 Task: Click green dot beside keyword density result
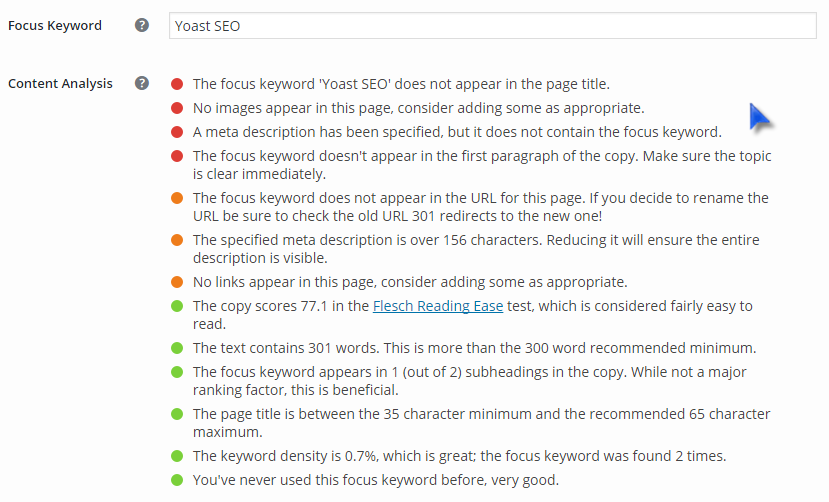[x=177, y=456]
